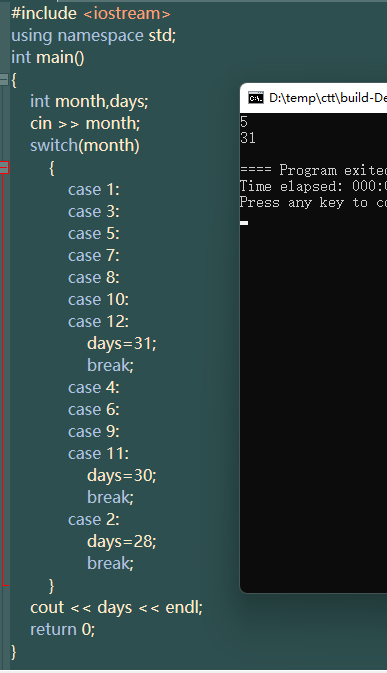Viewport: 387px width, 673px height.
Task: Click the 'iostream' include header text
Action: pyautogui.click(x=127, y=13)
